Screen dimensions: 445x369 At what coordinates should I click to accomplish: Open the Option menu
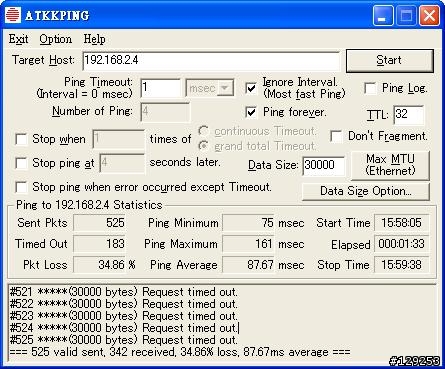55,39
